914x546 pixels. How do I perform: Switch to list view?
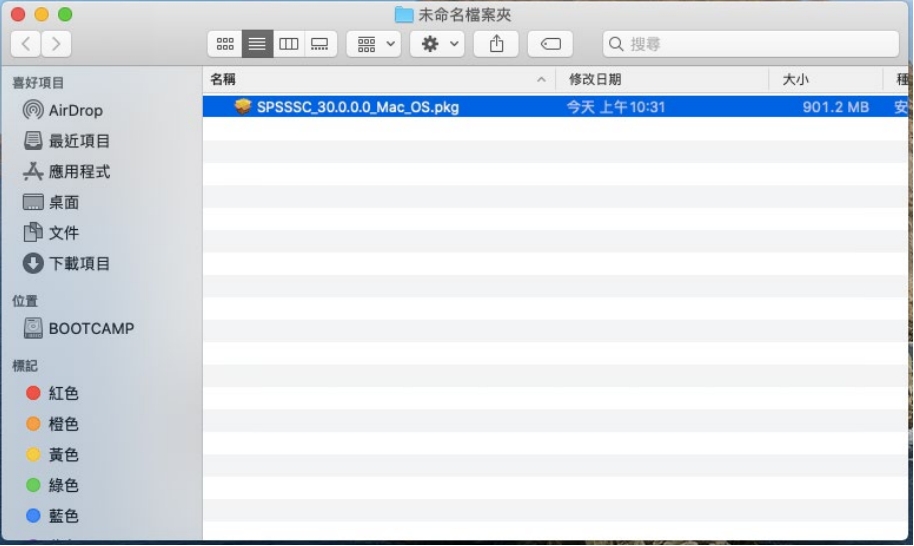coord(257,44)
